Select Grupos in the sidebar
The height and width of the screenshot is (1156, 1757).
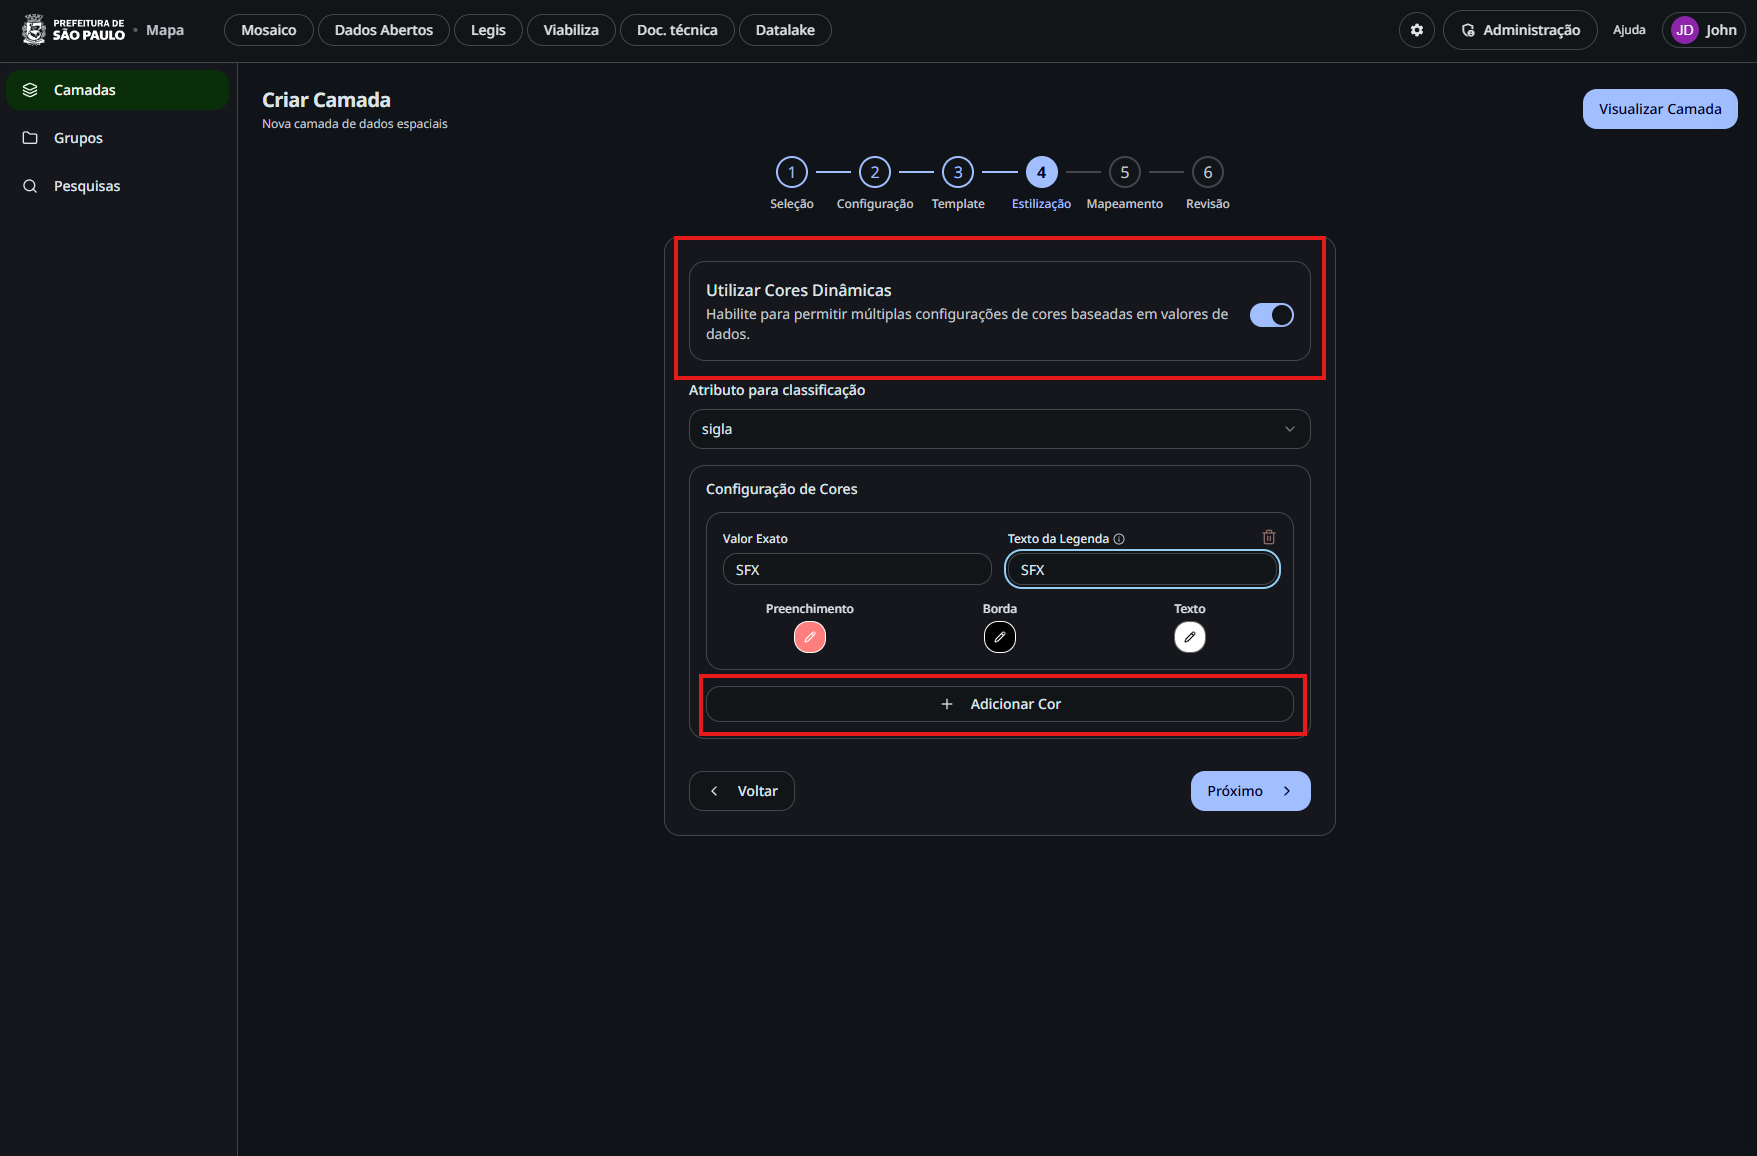(x=118, y=138)
